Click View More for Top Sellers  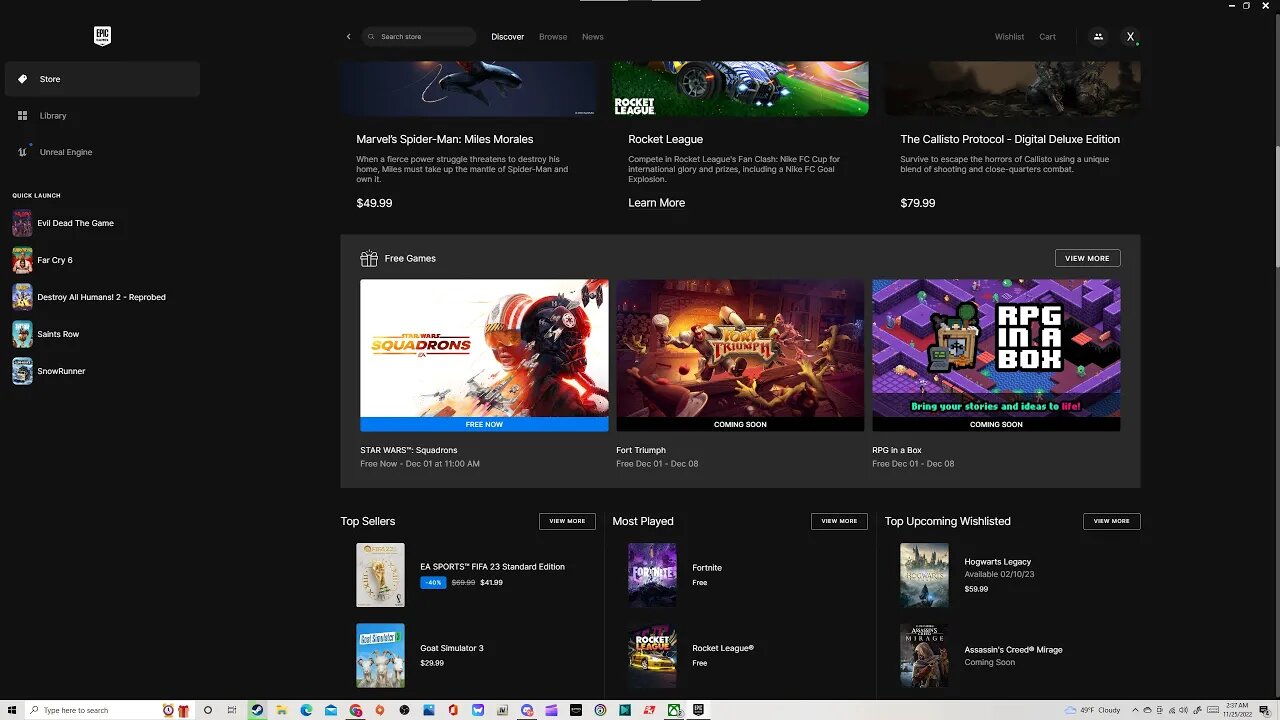coord(567,521)
